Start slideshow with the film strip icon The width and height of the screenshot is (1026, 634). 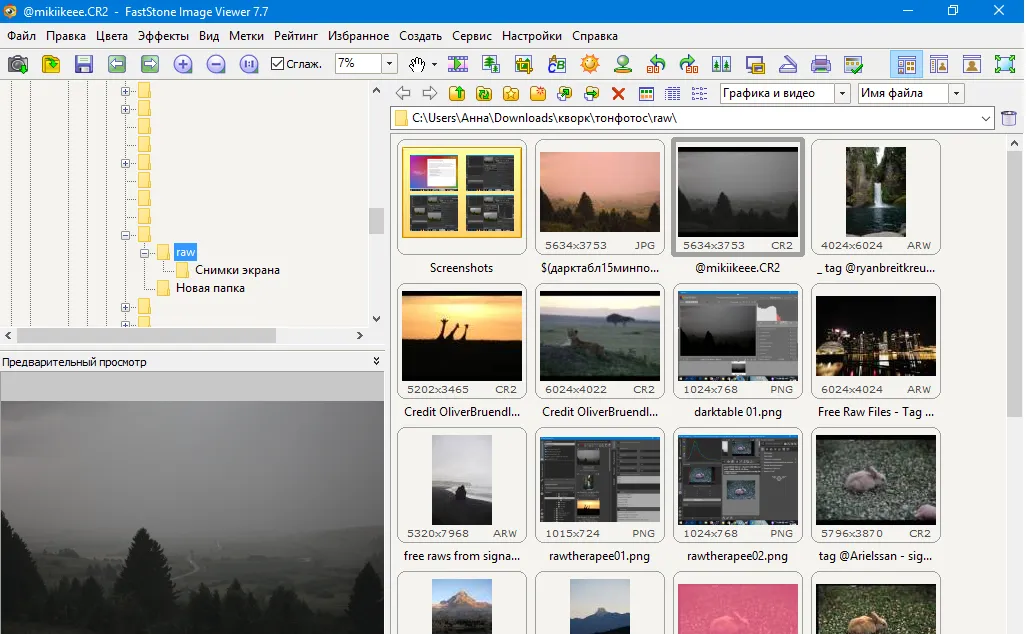tap(458, 64)
